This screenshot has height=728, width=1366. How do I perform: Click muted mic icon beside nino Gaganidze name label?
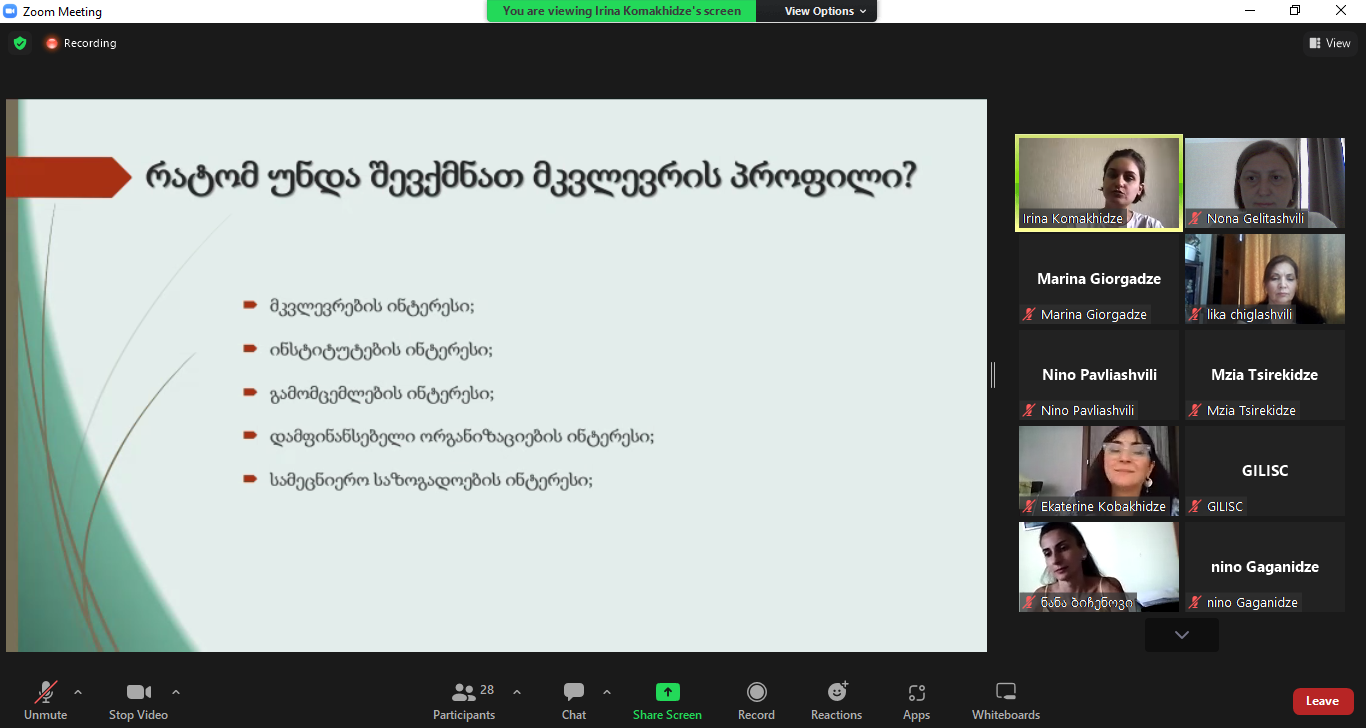[1195, 602]
